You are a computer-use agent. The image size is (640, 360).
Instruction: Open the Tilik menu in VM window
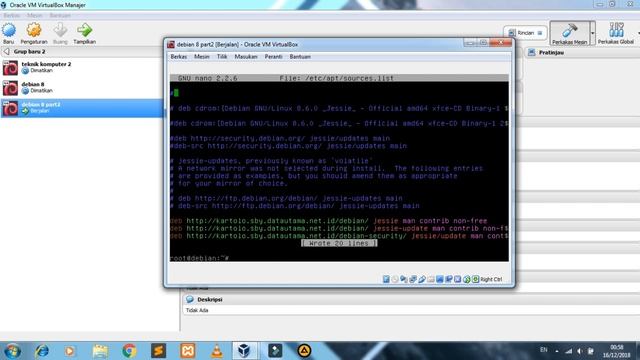point(222,57)
